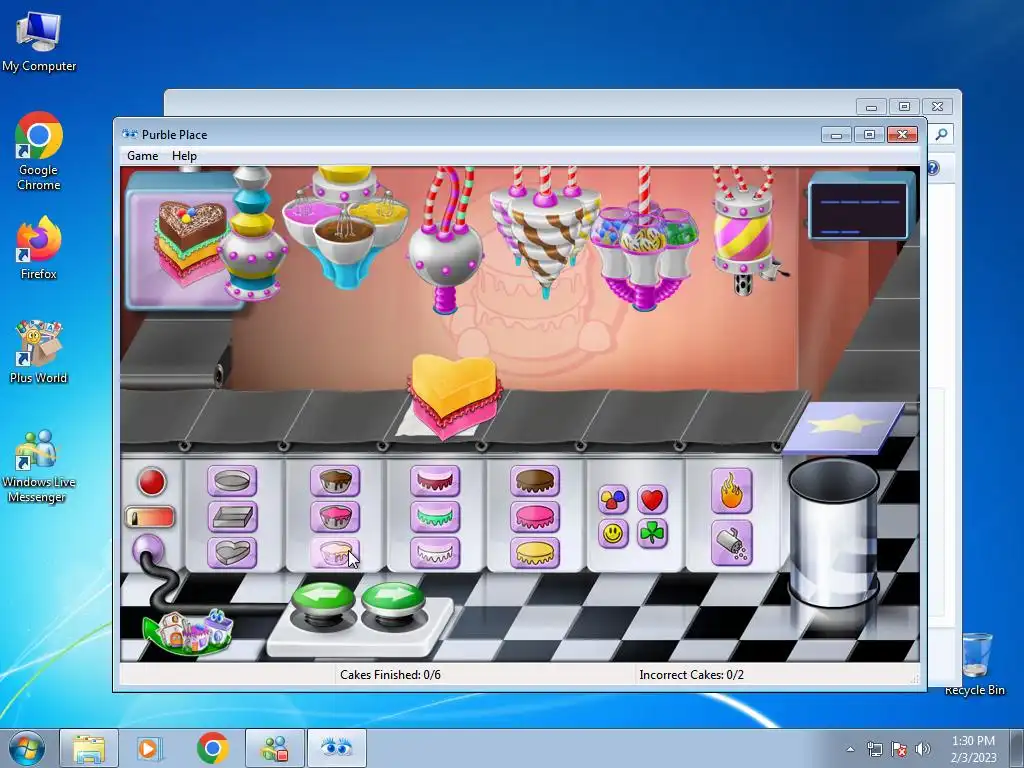The image size is (1024, 768).
Task: Pick the green clover decoration
Action: tap(652, 534)
